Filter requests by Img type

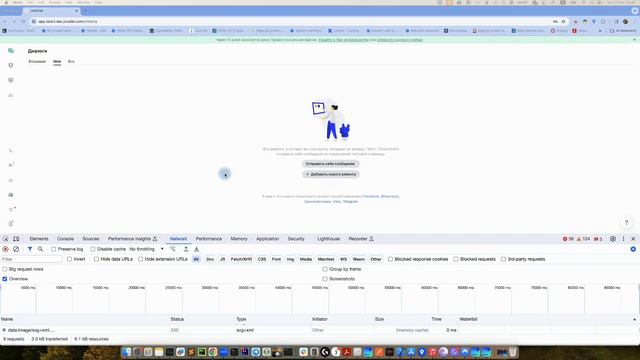click(x=290, y=259)
